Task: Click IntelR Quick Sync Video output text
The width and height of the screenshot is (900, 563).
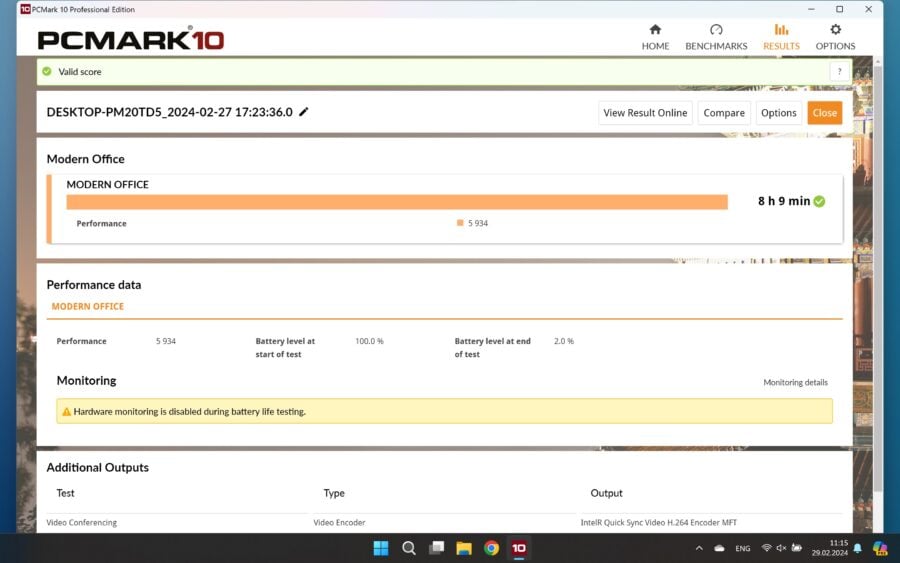Action: (x=658, y=522)
